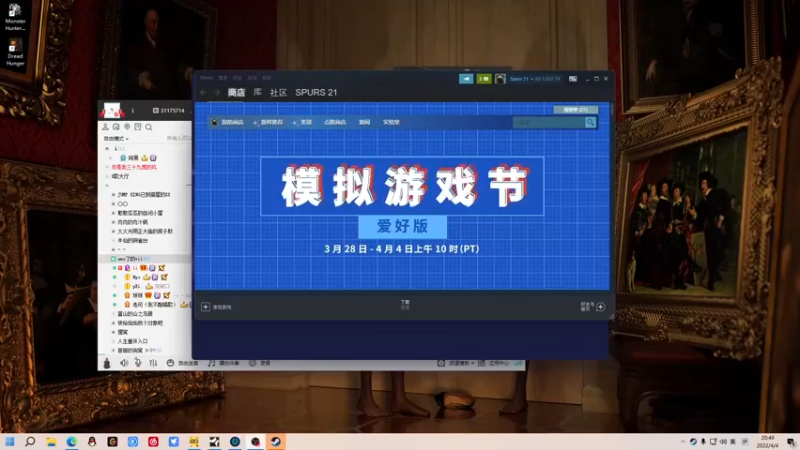The width and height of the screenshot is (800, 450).
Task: Toggle the microphone icon in chat bar
Action: click(x=138, y=363)
